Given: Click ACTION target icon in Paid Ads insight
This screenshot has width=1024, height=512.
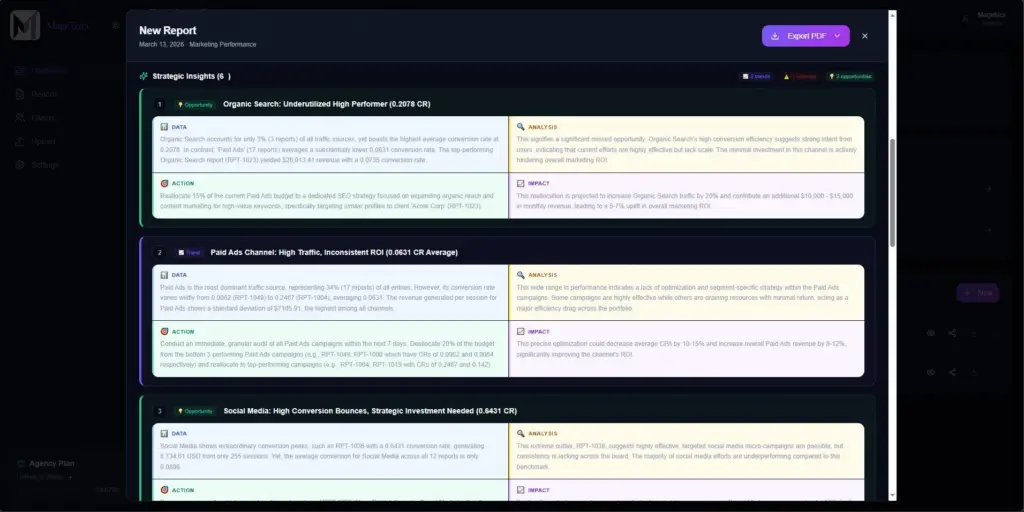Looking at the screenshot, I should click(165, 332).
